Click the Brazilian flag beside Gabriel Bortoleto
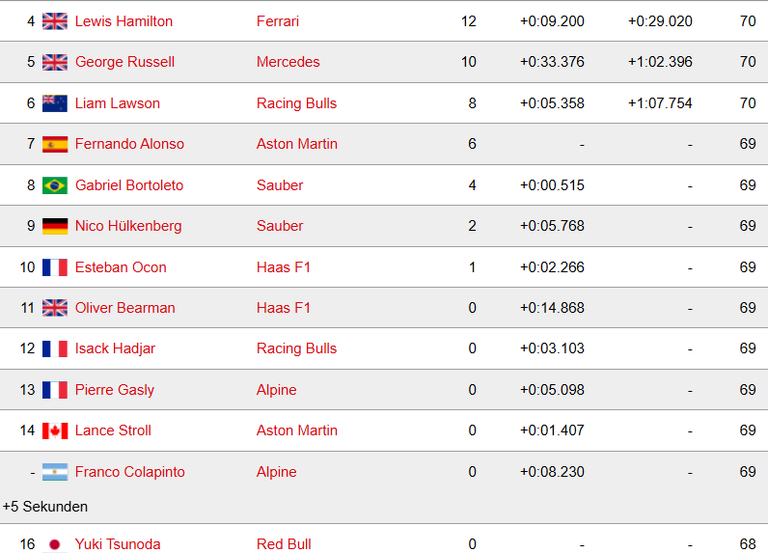The image size is (768, 558). [55, 186]
